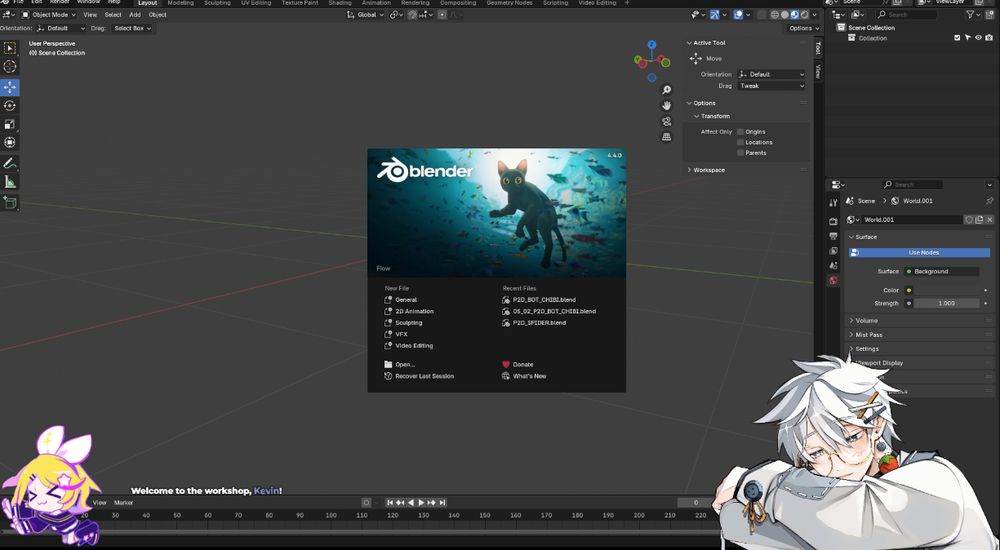Expand the Volume section
Viewport: 1000px width, 550px height.
pos(866,321)
